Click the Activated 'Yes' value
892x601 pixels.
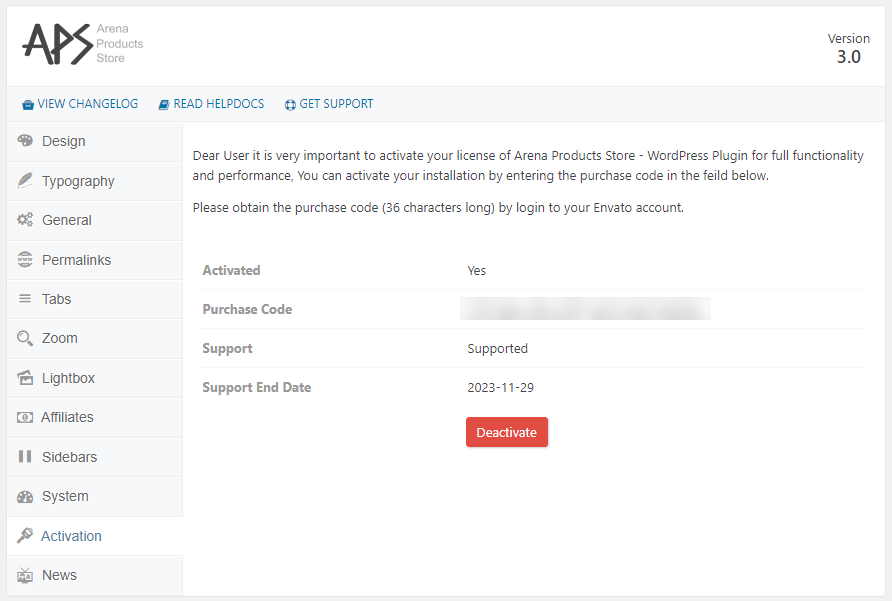[477, 270]
